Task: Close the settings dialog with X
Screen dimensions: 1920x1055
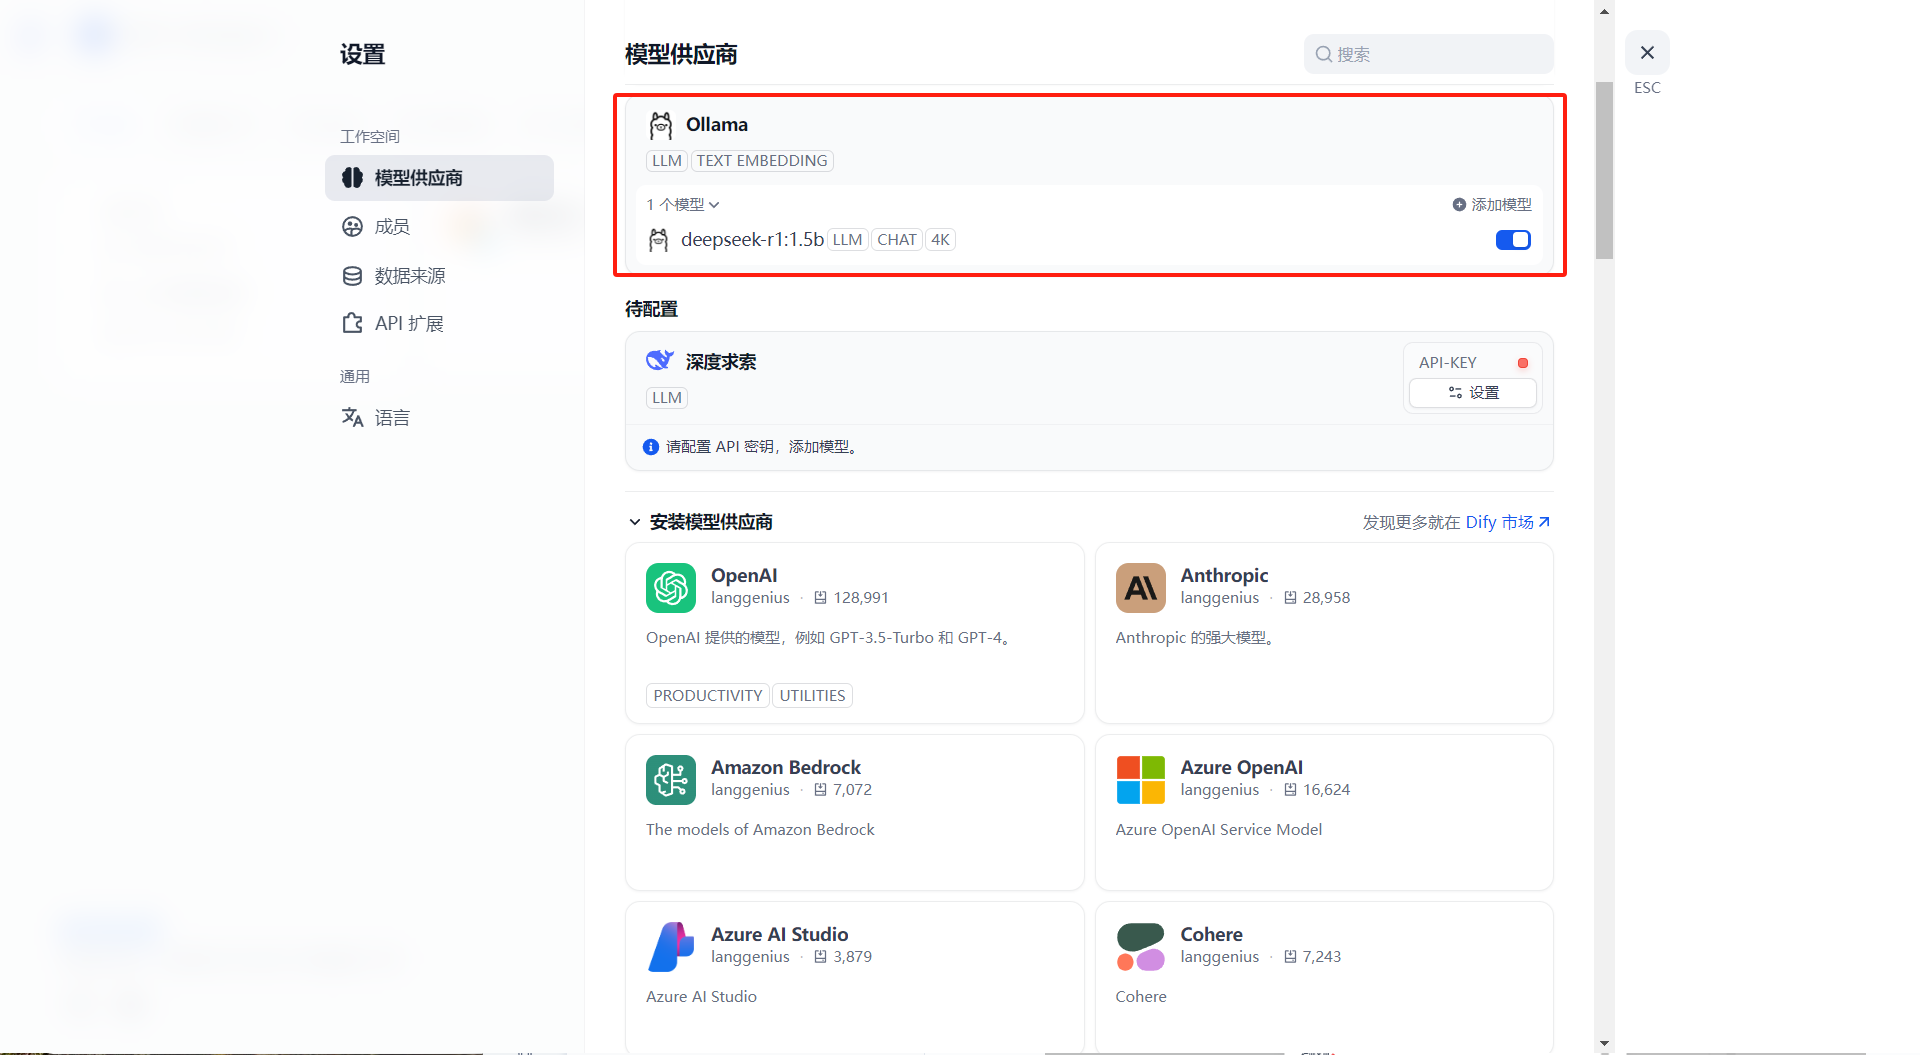Action: tap(1647, 52)
